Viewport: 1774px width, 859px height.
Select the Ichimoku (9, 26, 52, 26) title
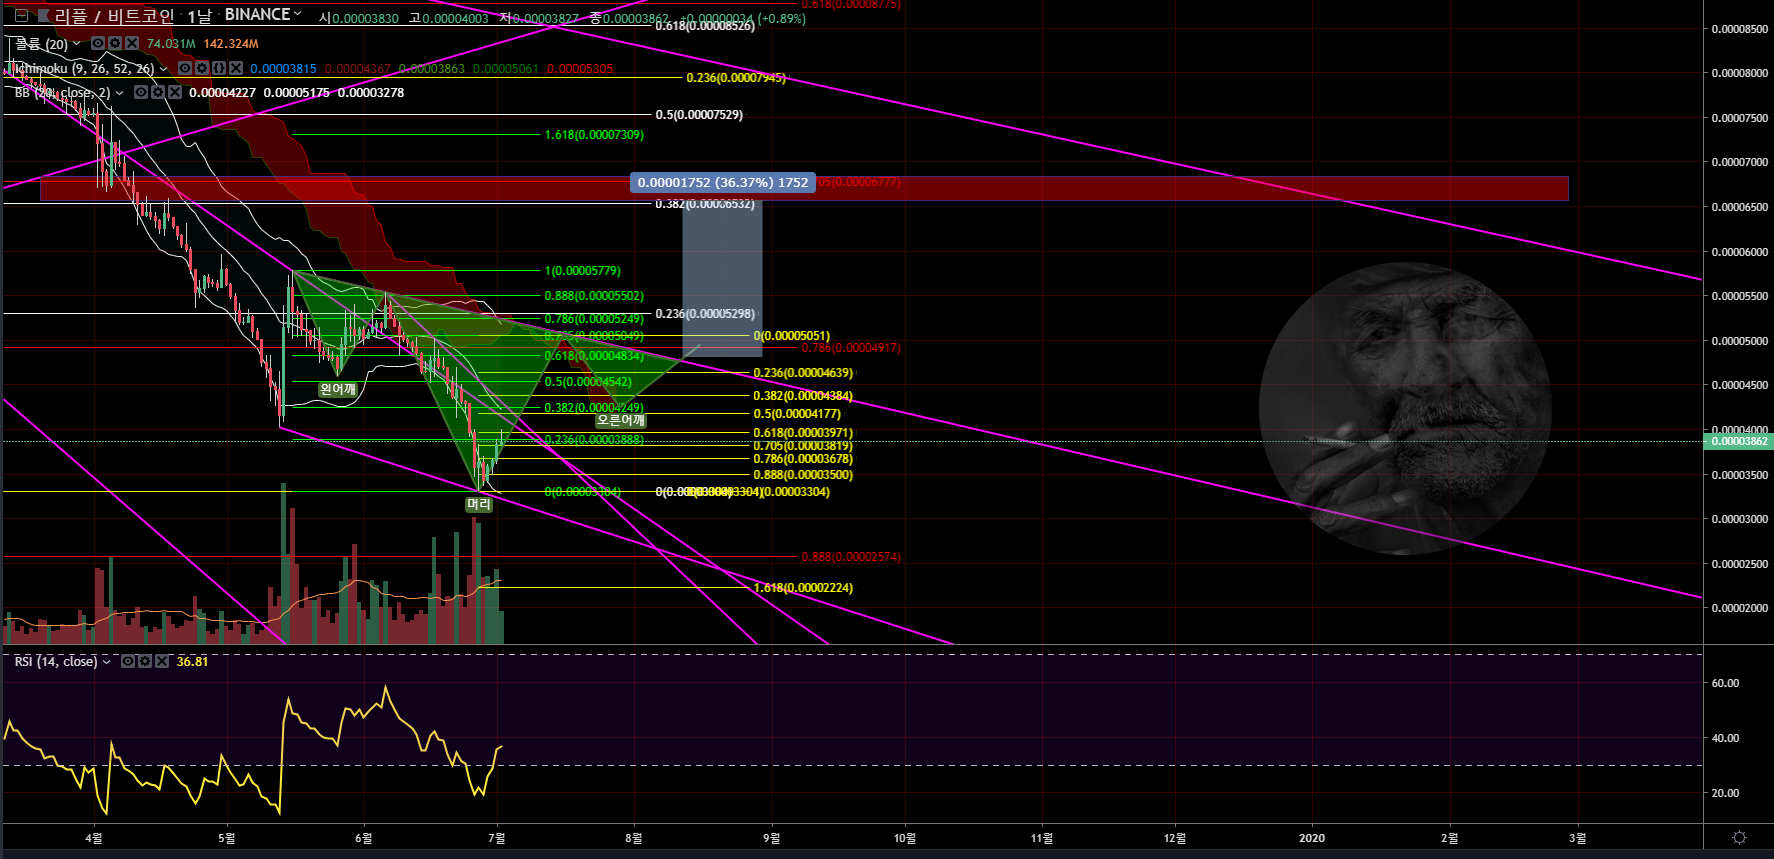pos(85,69)
